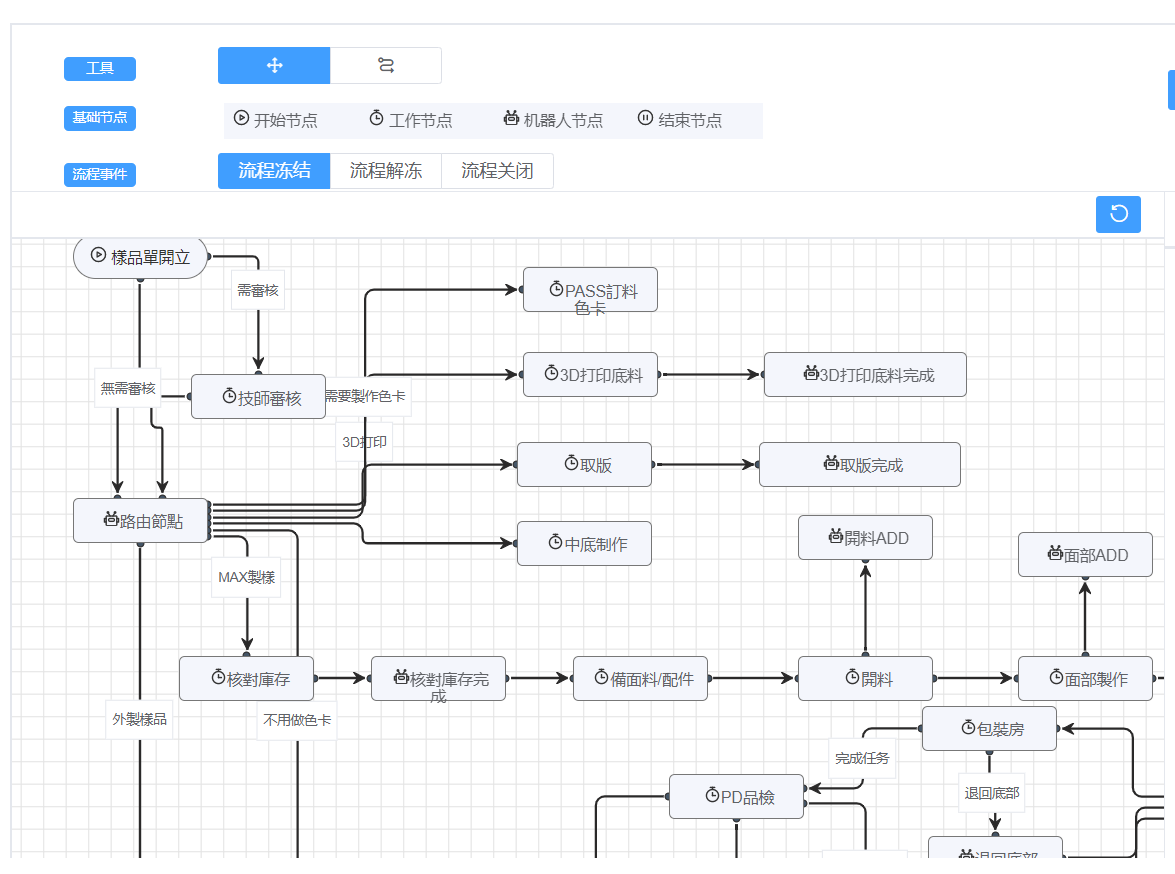Click the 工作节点 timer icon
1175x874 pixels.
pyautogui.click(x=376, y=118)
